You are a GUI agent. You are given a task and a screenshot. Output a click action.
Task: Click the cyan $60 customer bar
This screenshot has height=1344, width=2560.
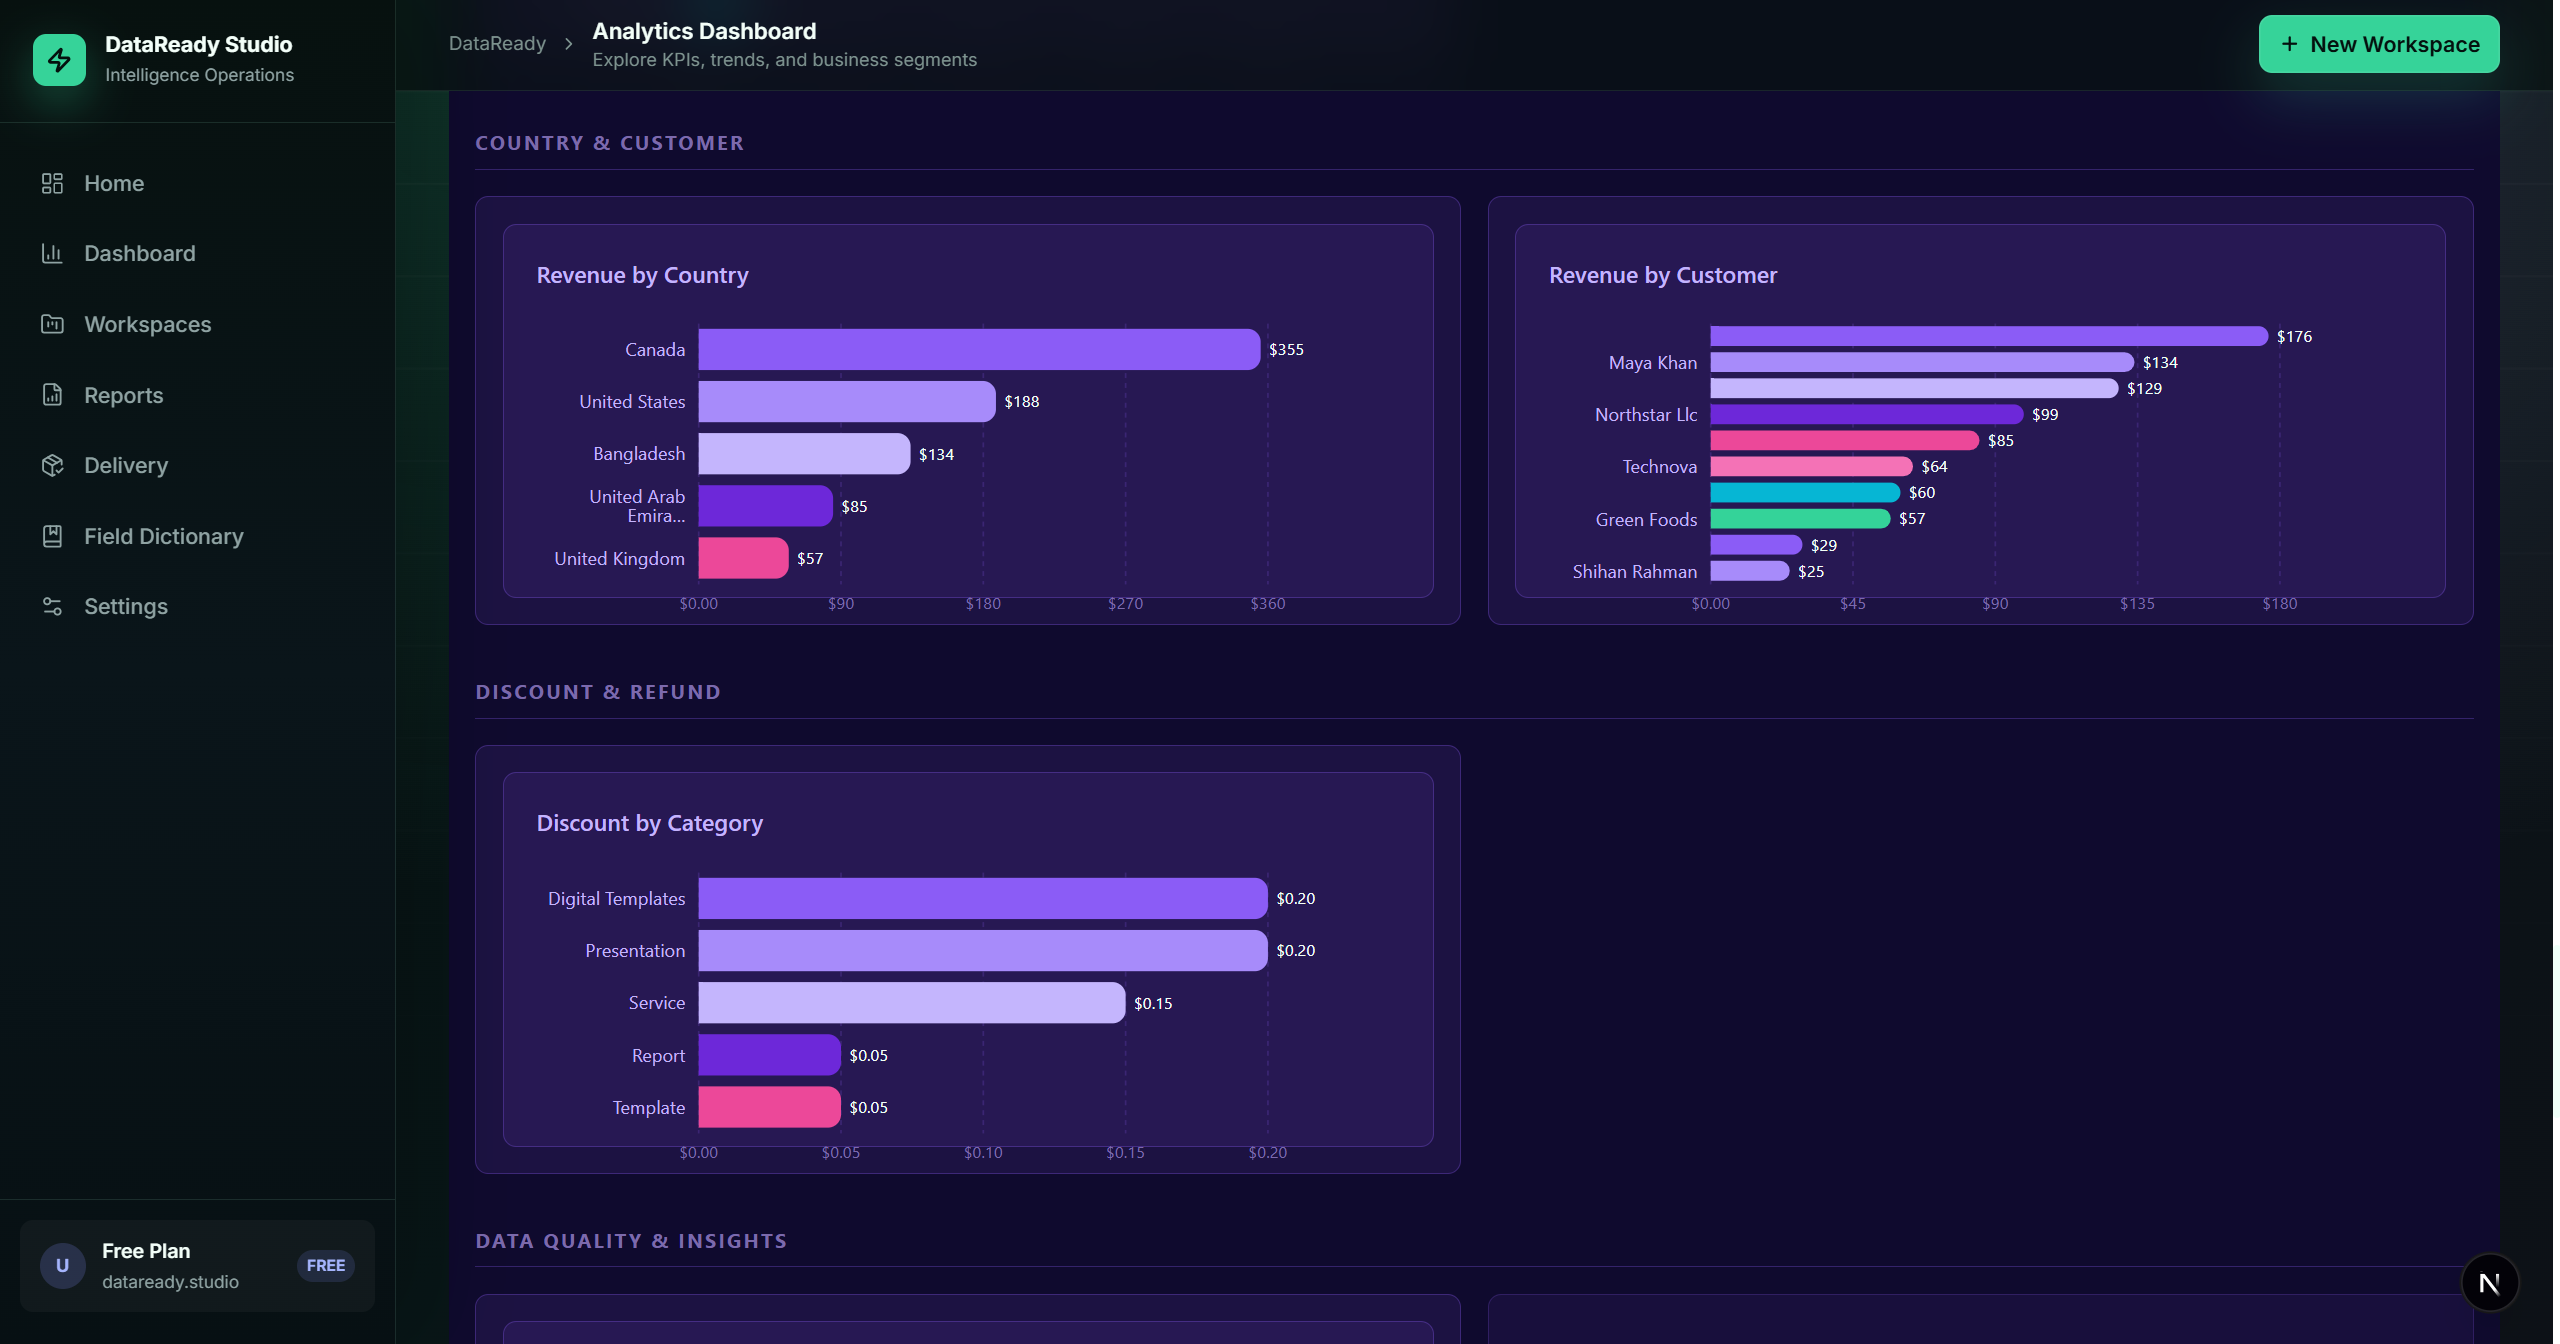point(1805,492)
